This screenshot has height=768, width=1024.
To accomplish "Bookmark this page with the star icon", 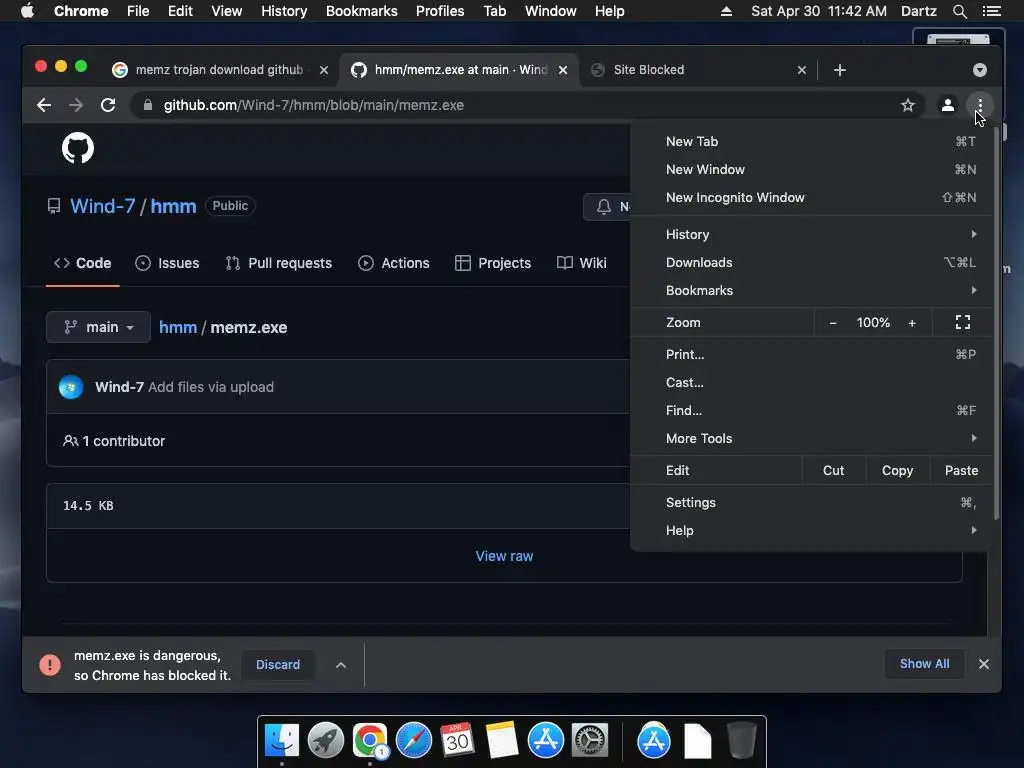I will [x=908, y=105].
